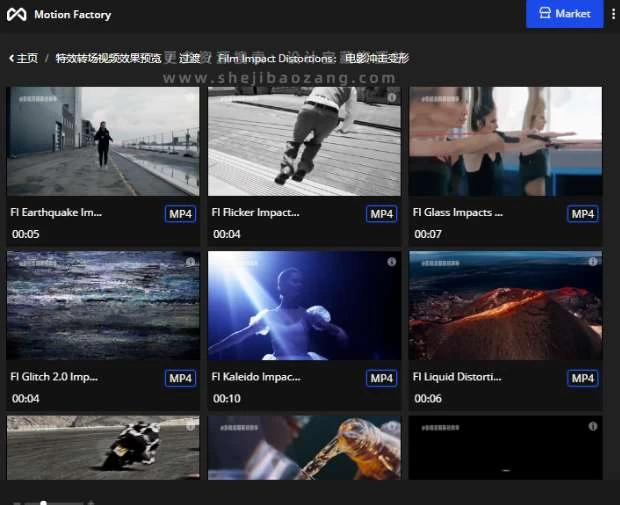Show info for FI Liquid Distortion clip
Screen dimensions: 620x505
(592, 262)
